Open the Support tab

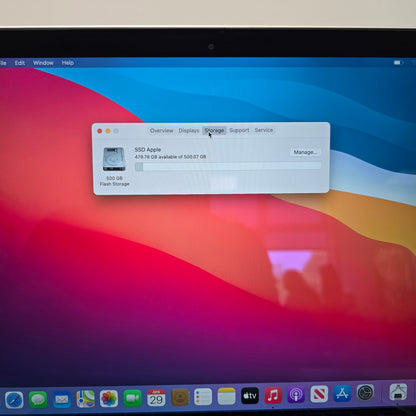[x=239, y=130]
